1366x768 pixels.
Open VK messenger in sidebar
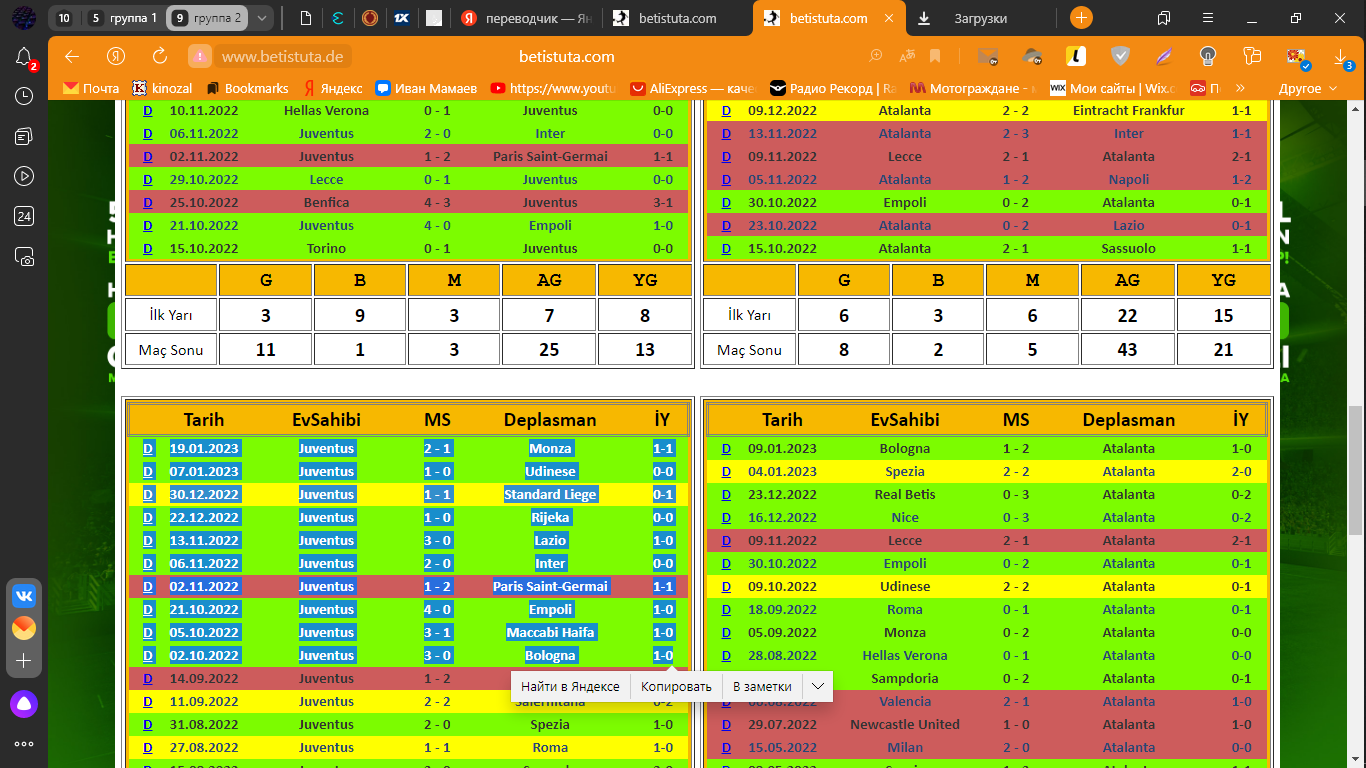pyautogui.click(x=24, y=596)
